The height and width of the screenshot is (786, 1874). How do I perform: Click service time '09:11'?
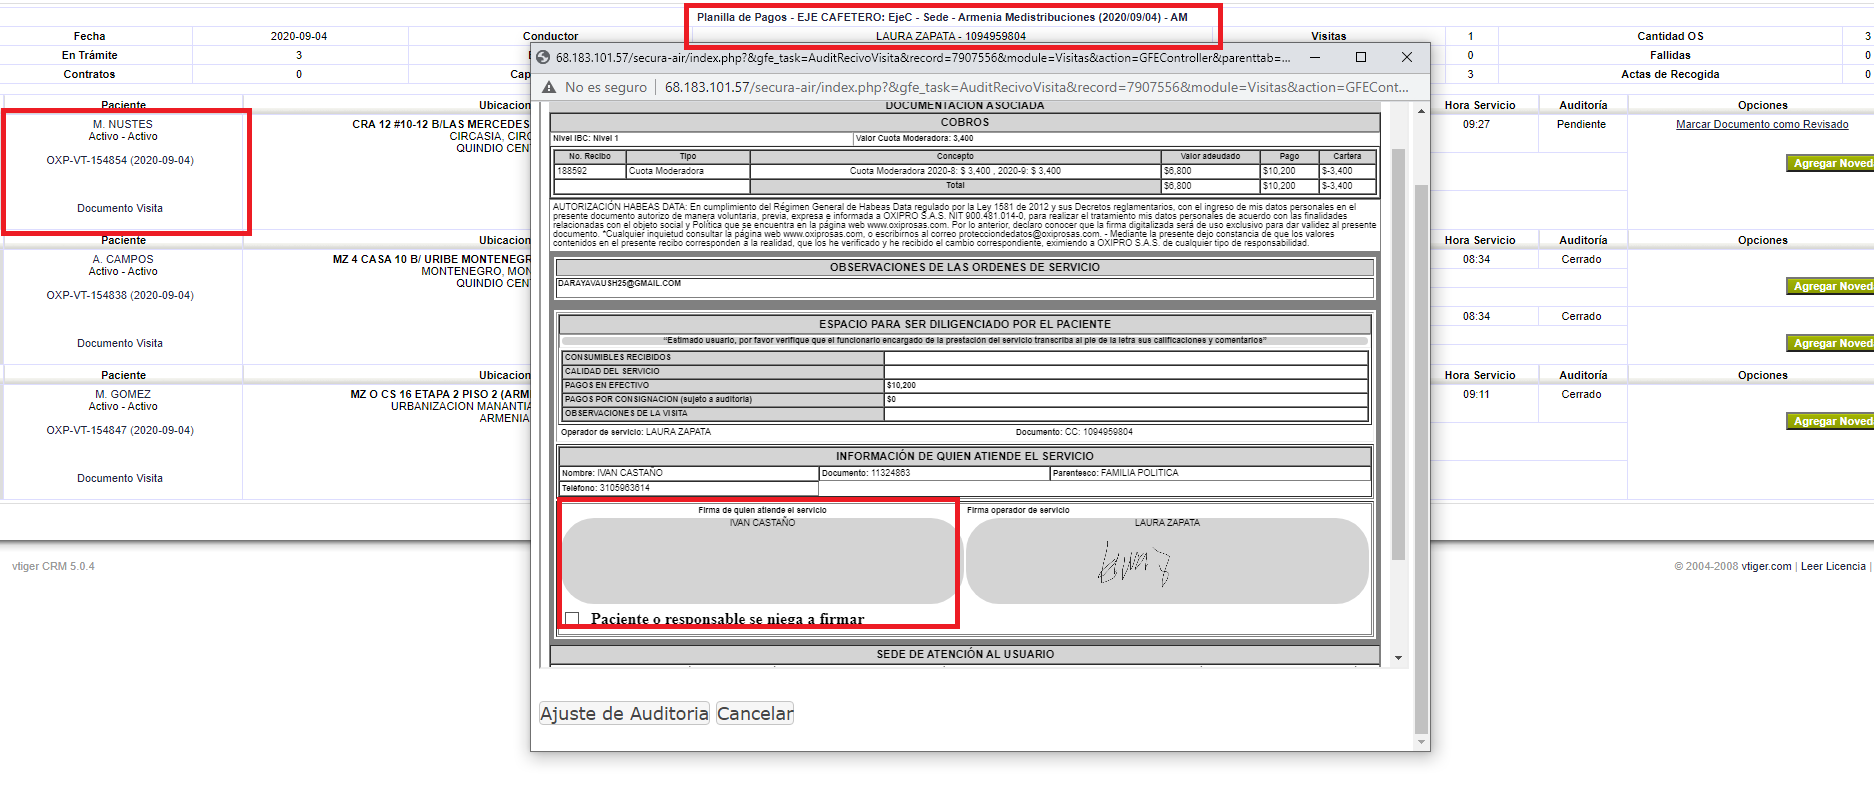point(1476,394)
